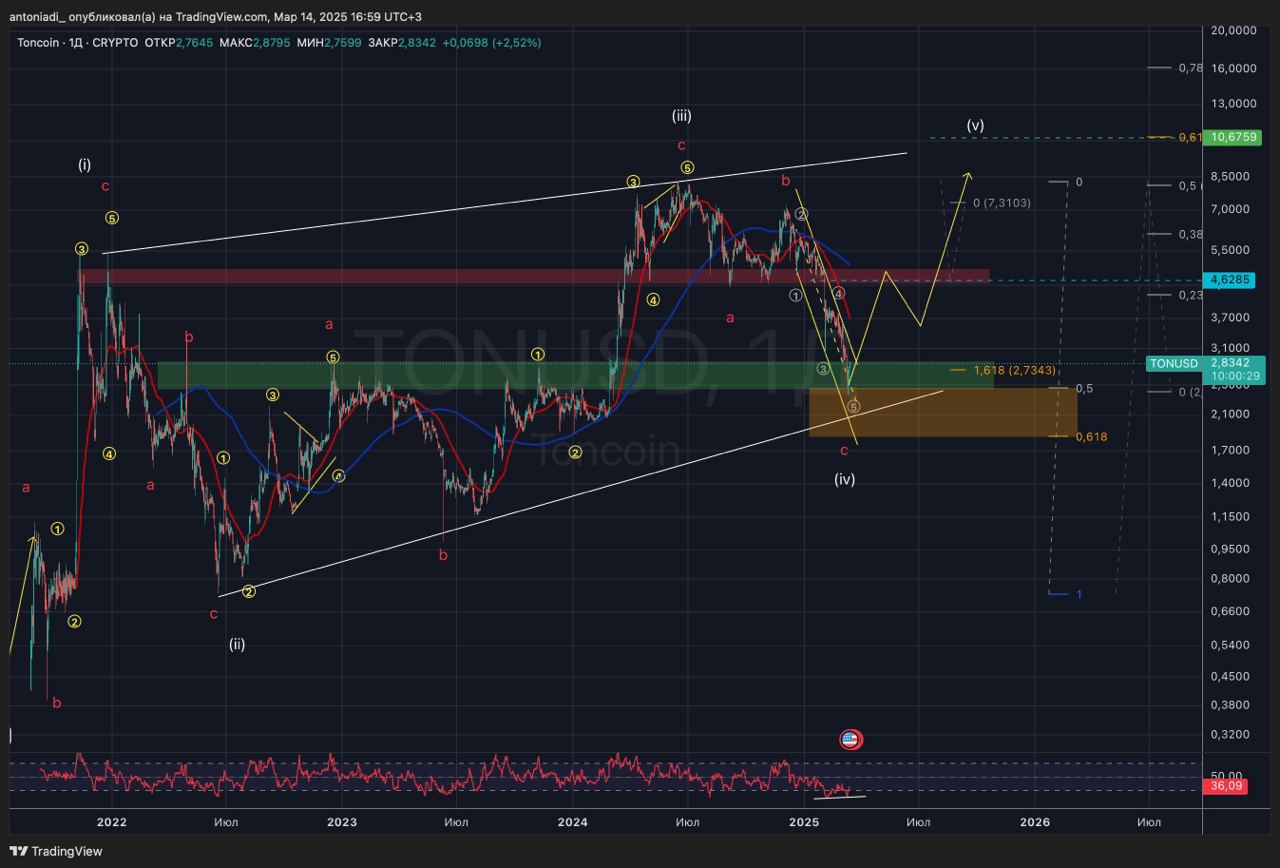Click the 2024 label on time axis

click(x=573, y=822)
